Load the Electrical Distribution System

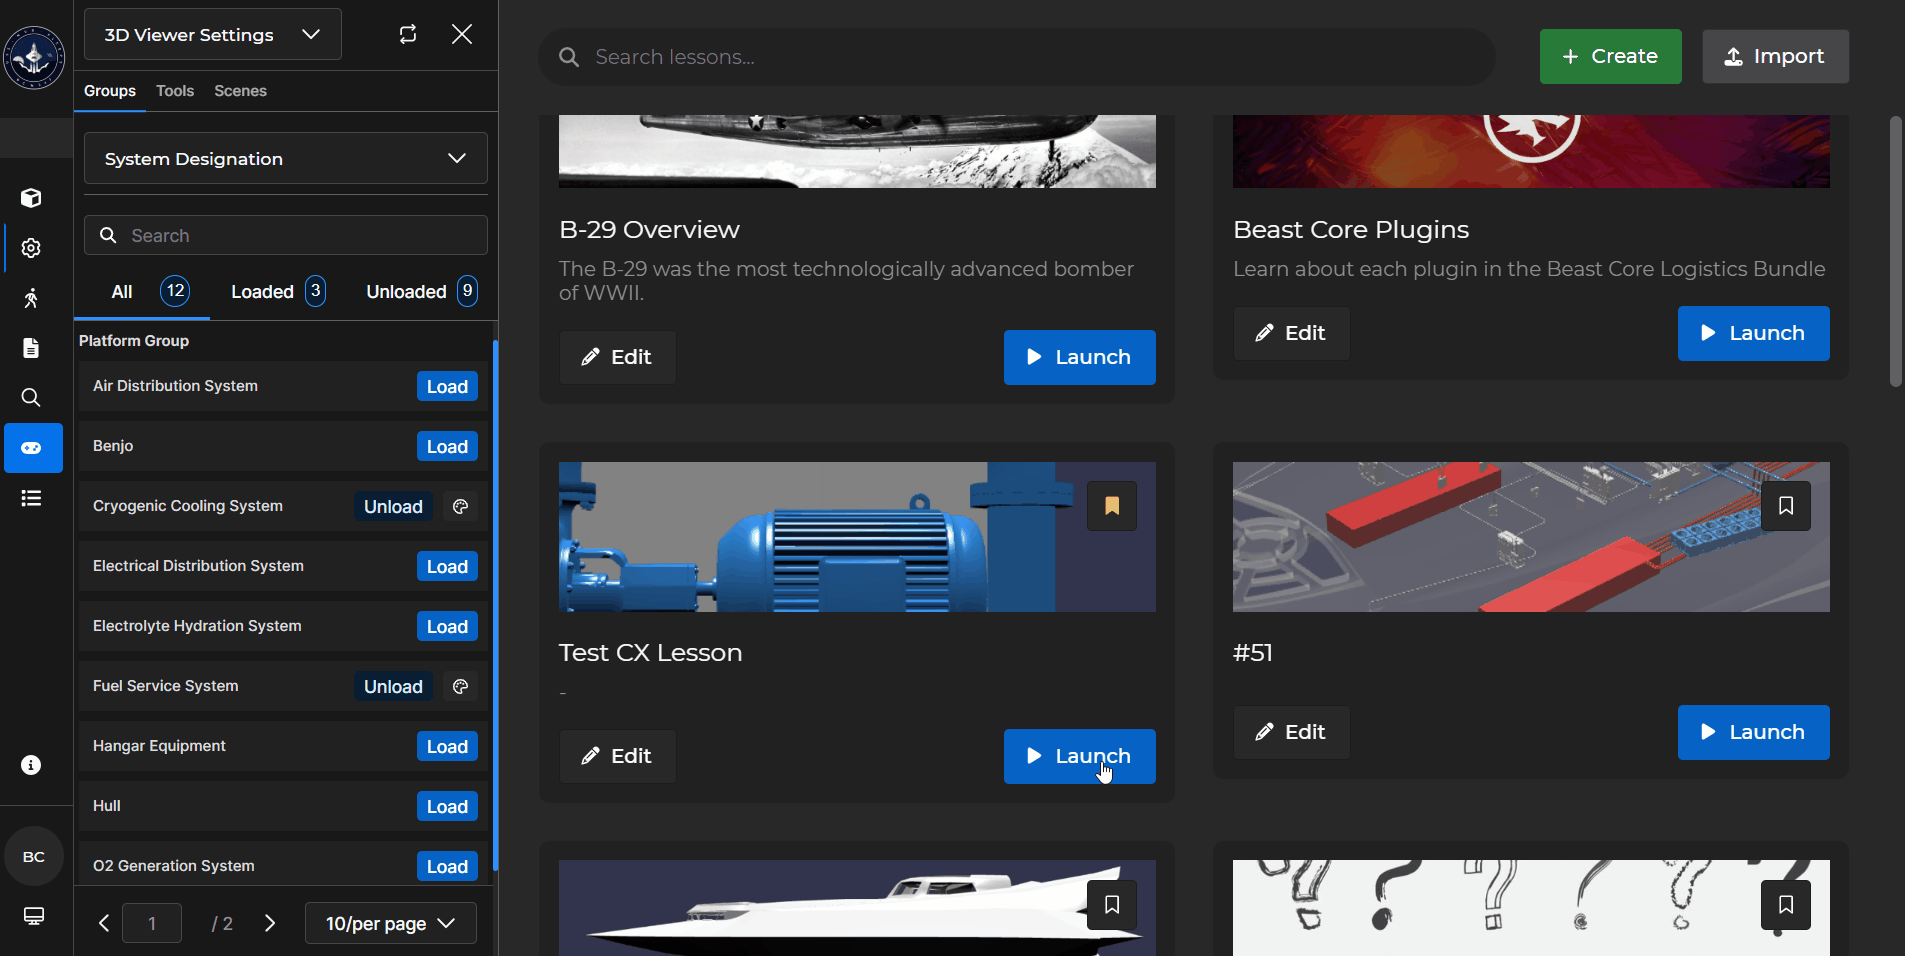(447, 567)
